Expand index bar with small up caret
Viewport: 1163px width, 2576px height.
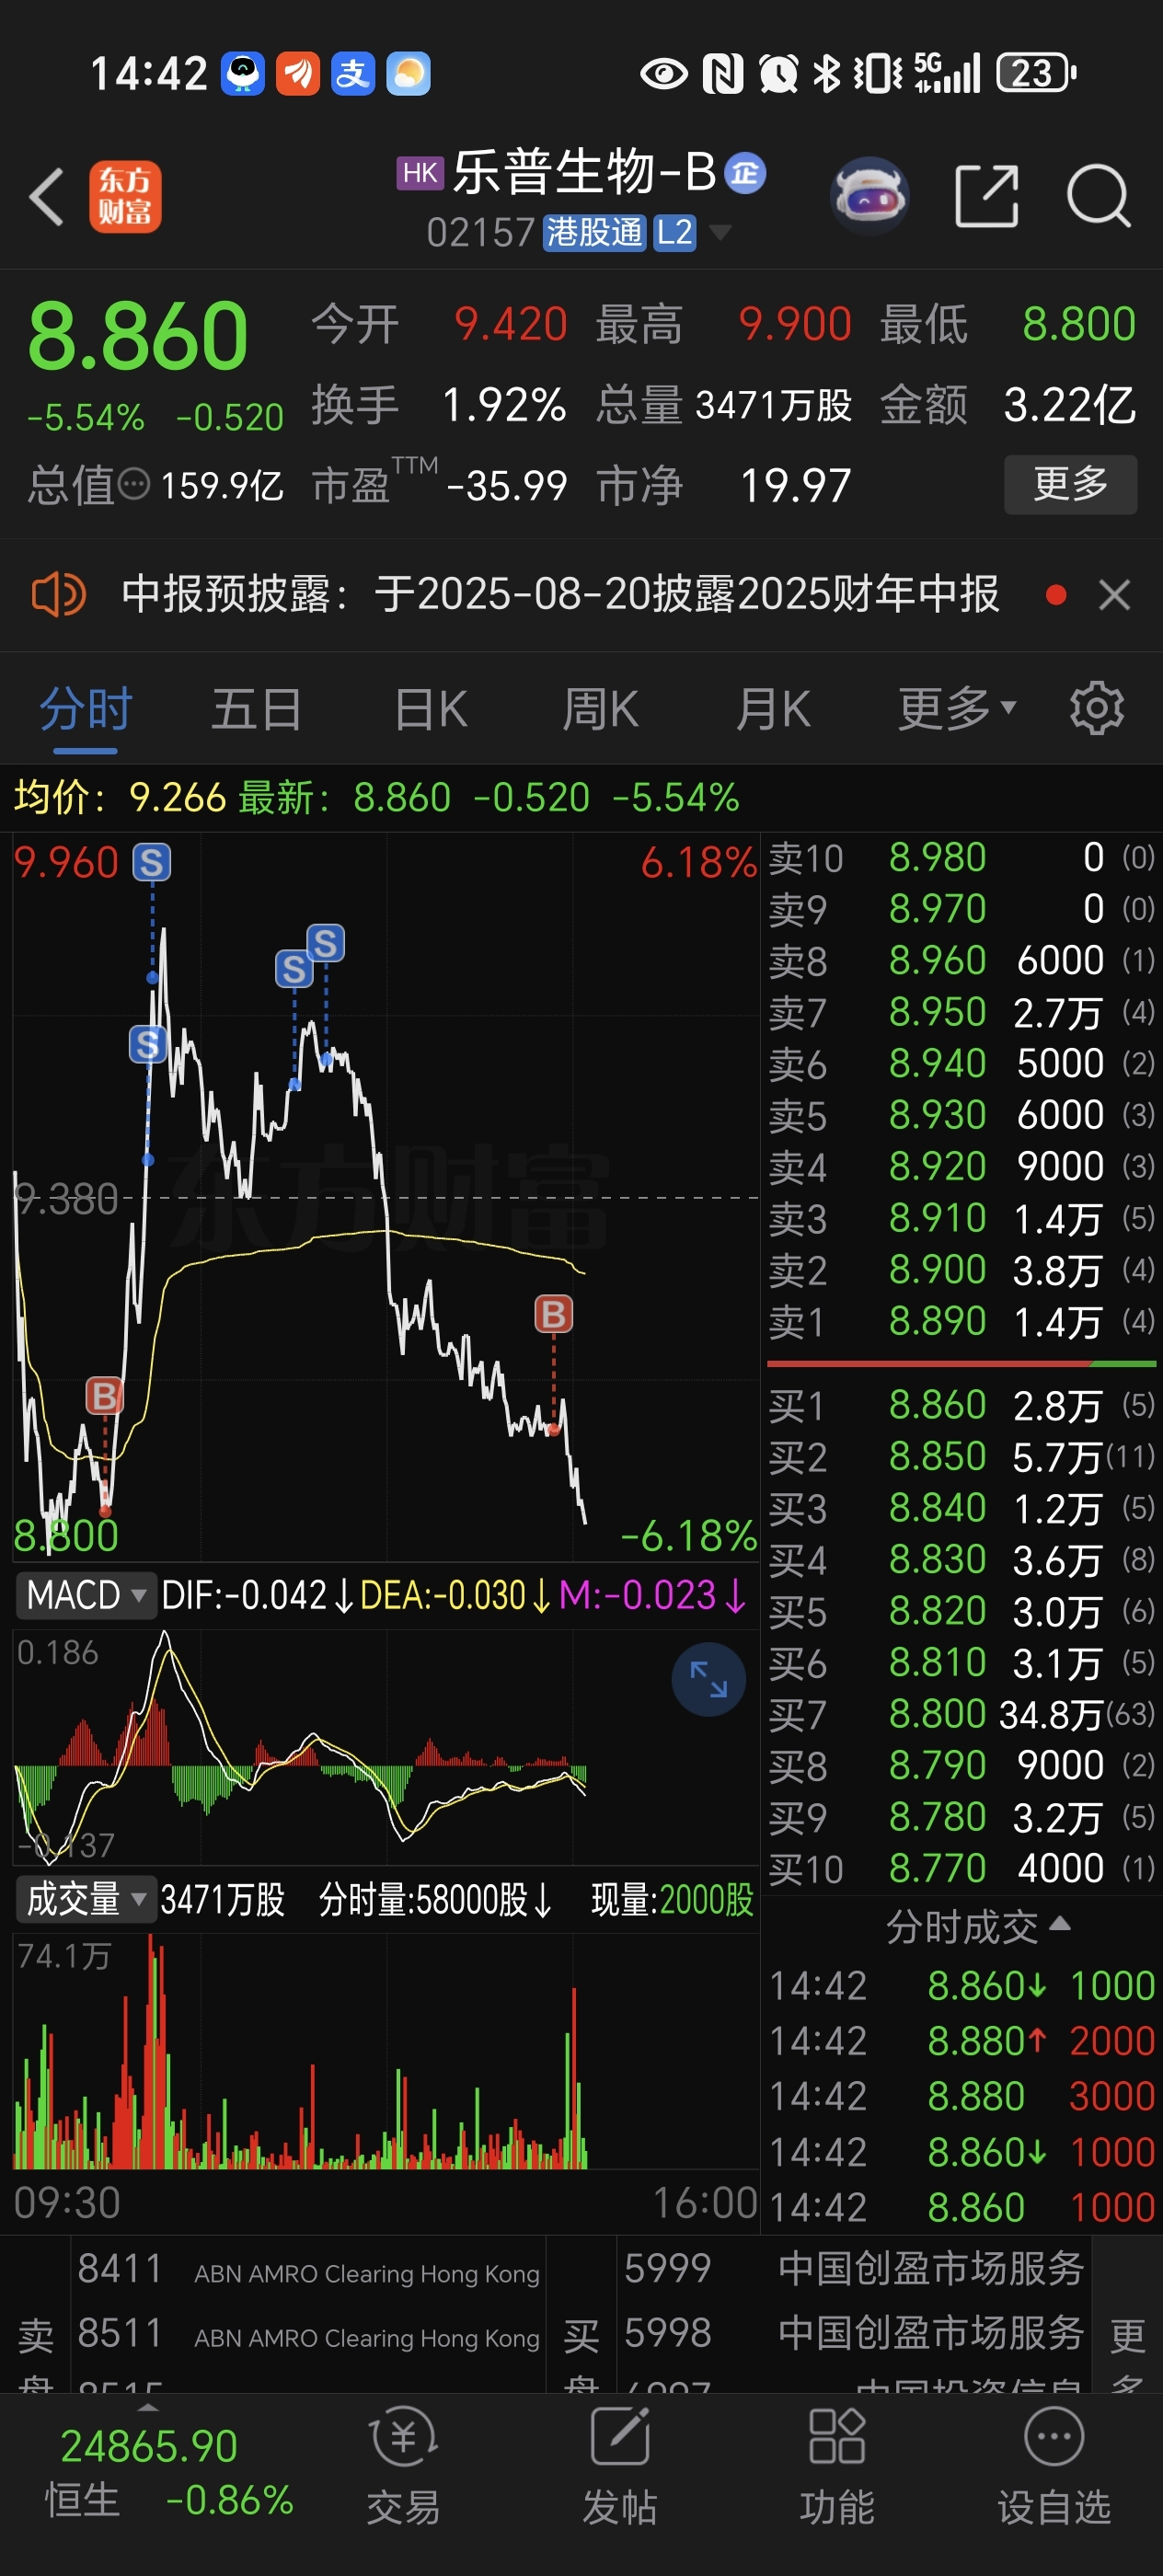(x=148, y=2406)
